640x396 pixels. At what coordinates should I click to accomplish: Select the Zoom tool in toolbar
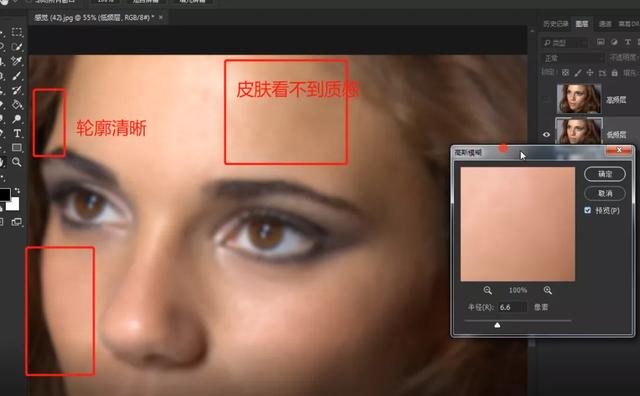(17, 162)
